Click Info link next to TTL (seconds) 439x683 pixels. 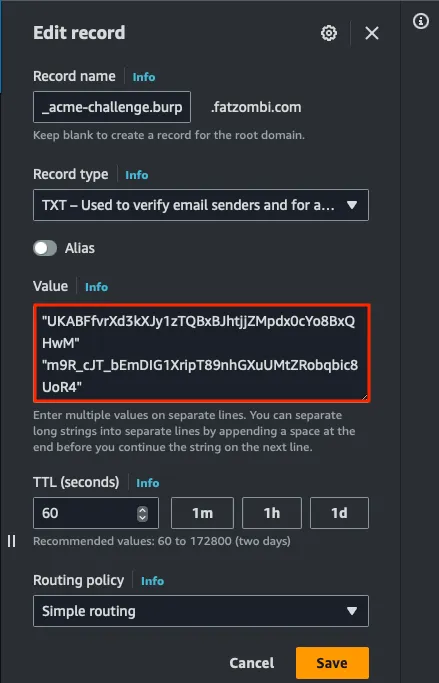(148, 483)
